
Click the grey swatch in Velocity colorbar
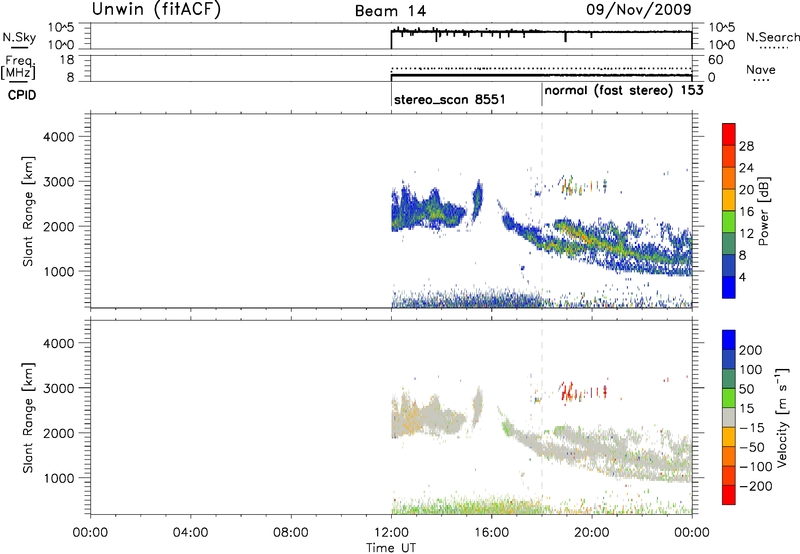729,417
